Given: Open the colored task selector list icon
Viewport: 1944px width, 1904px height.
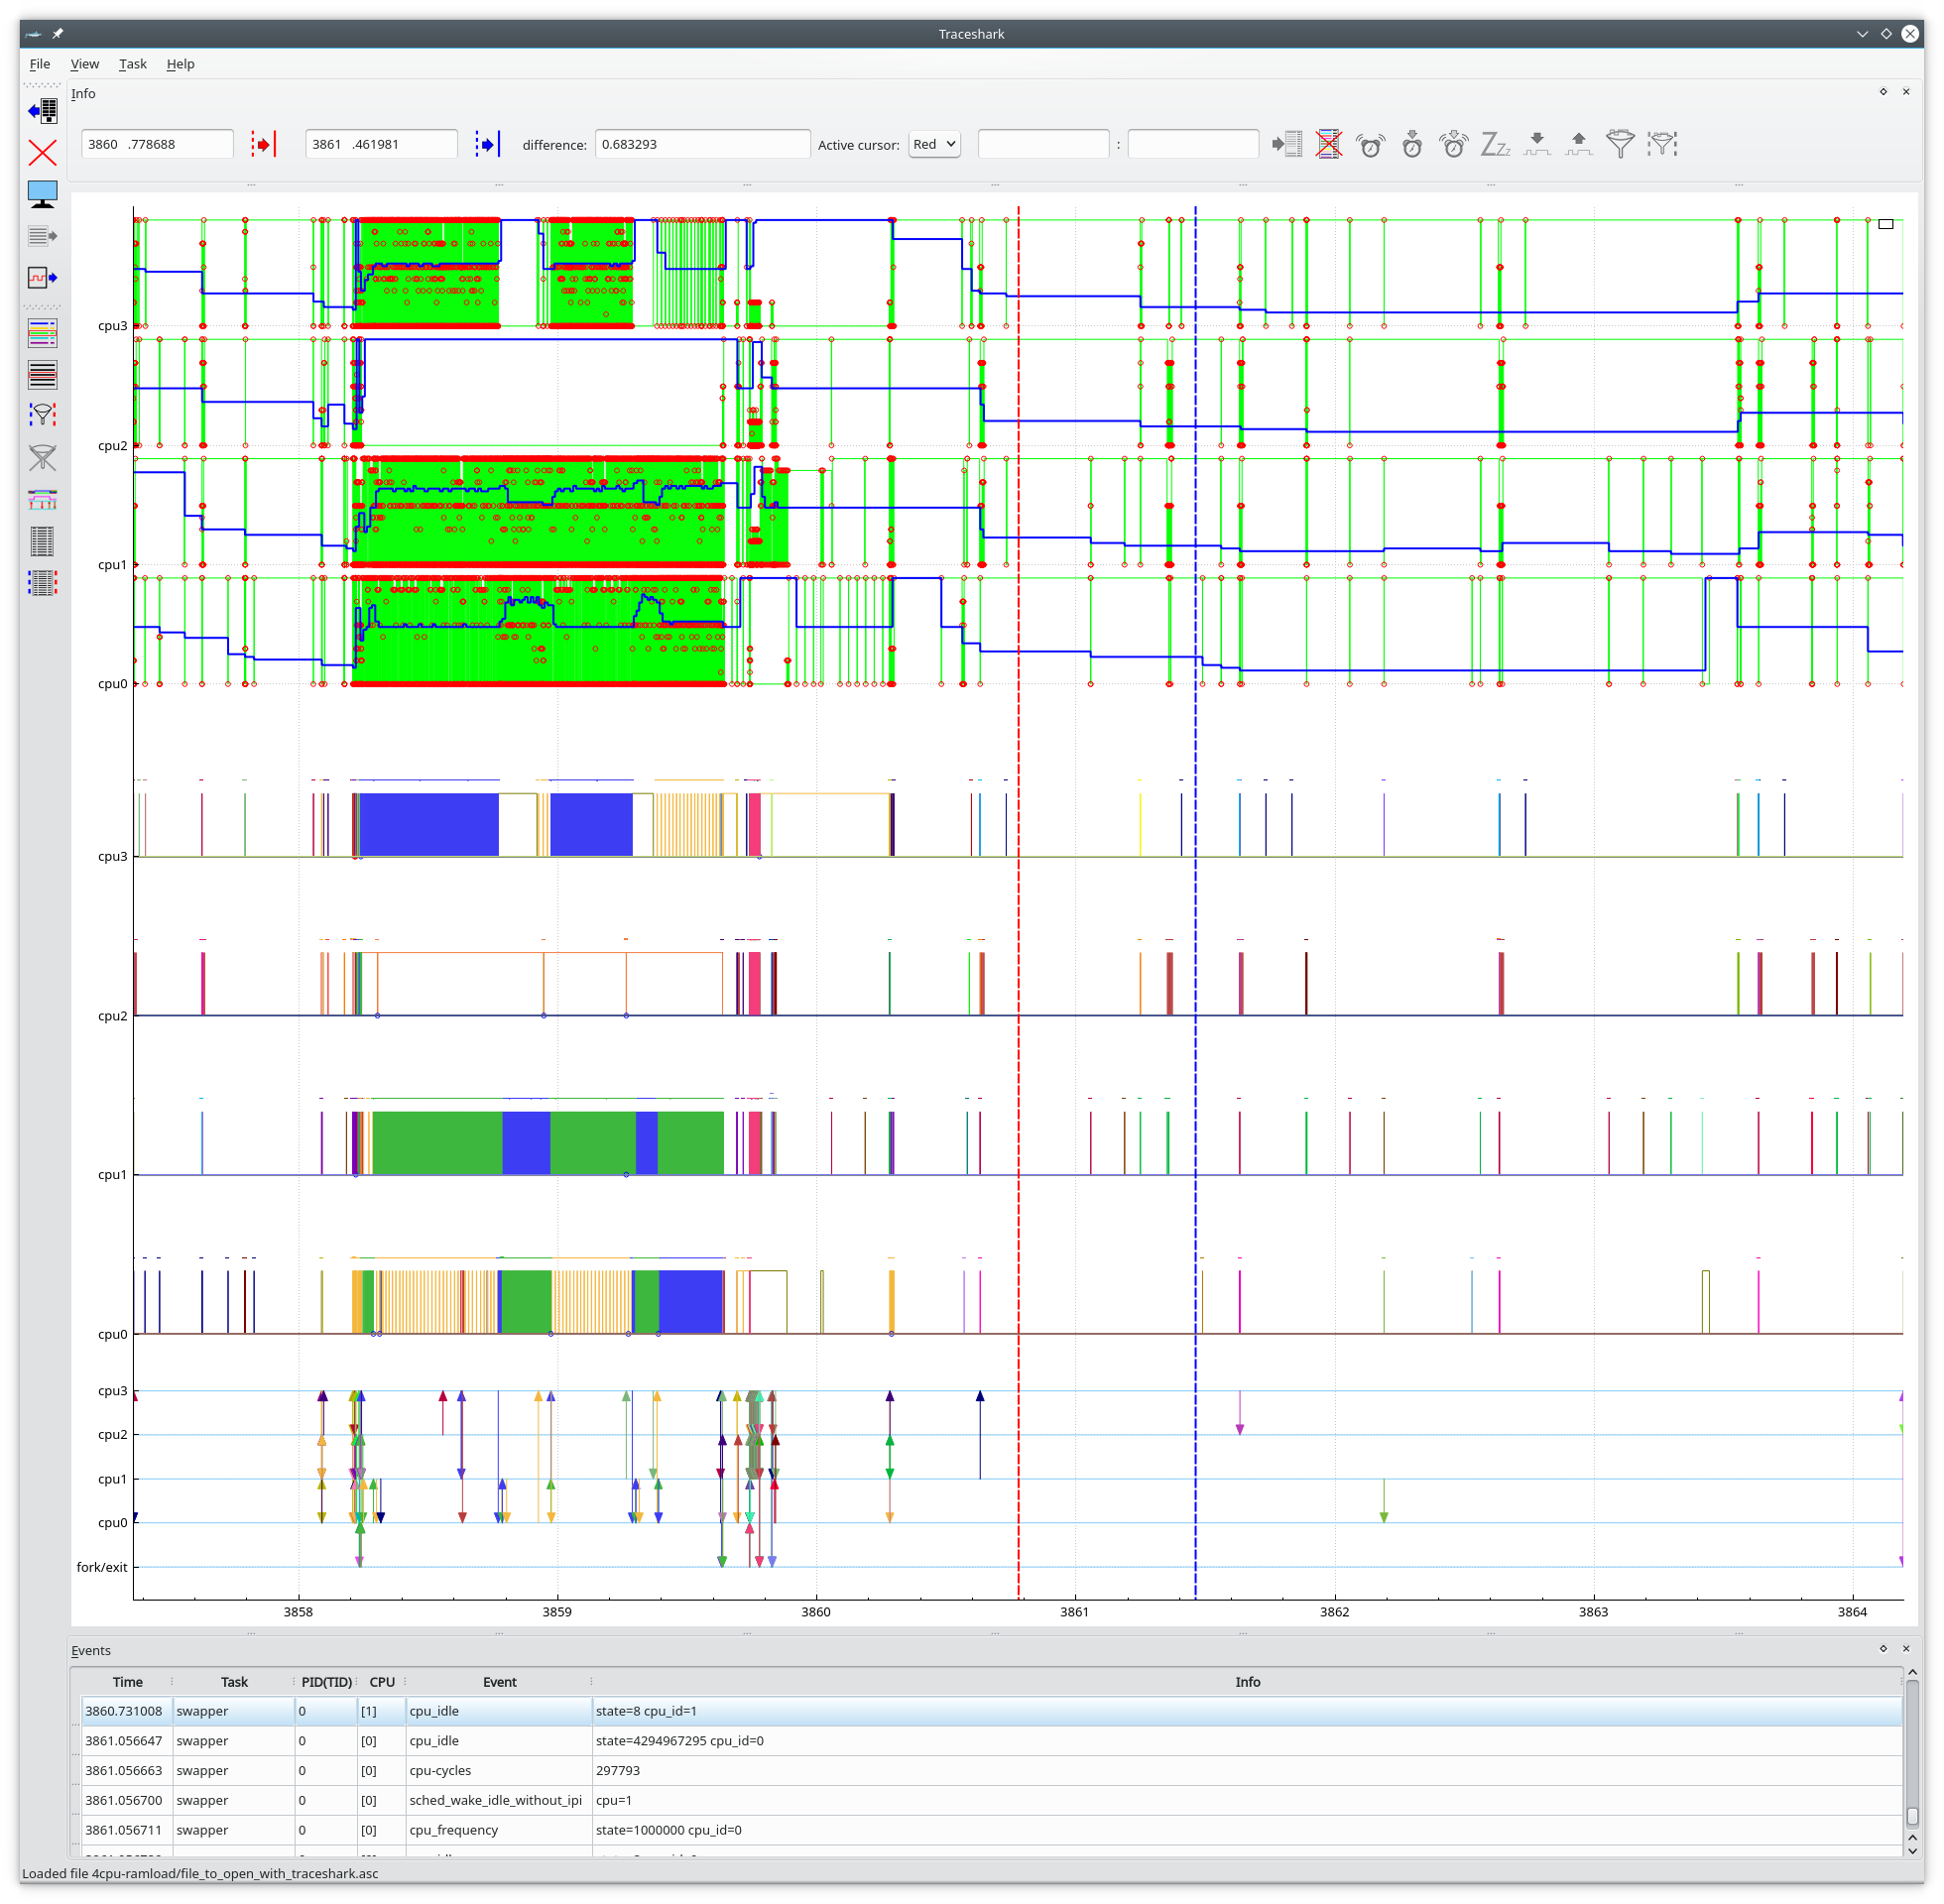Looking at the screenshot, I should (x=42, y=333).
